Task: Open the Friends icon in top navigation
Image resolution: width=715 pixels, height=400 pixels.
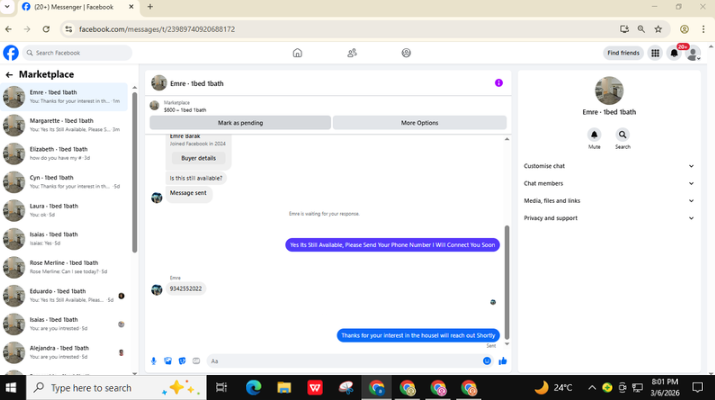Action: point(352,53)
